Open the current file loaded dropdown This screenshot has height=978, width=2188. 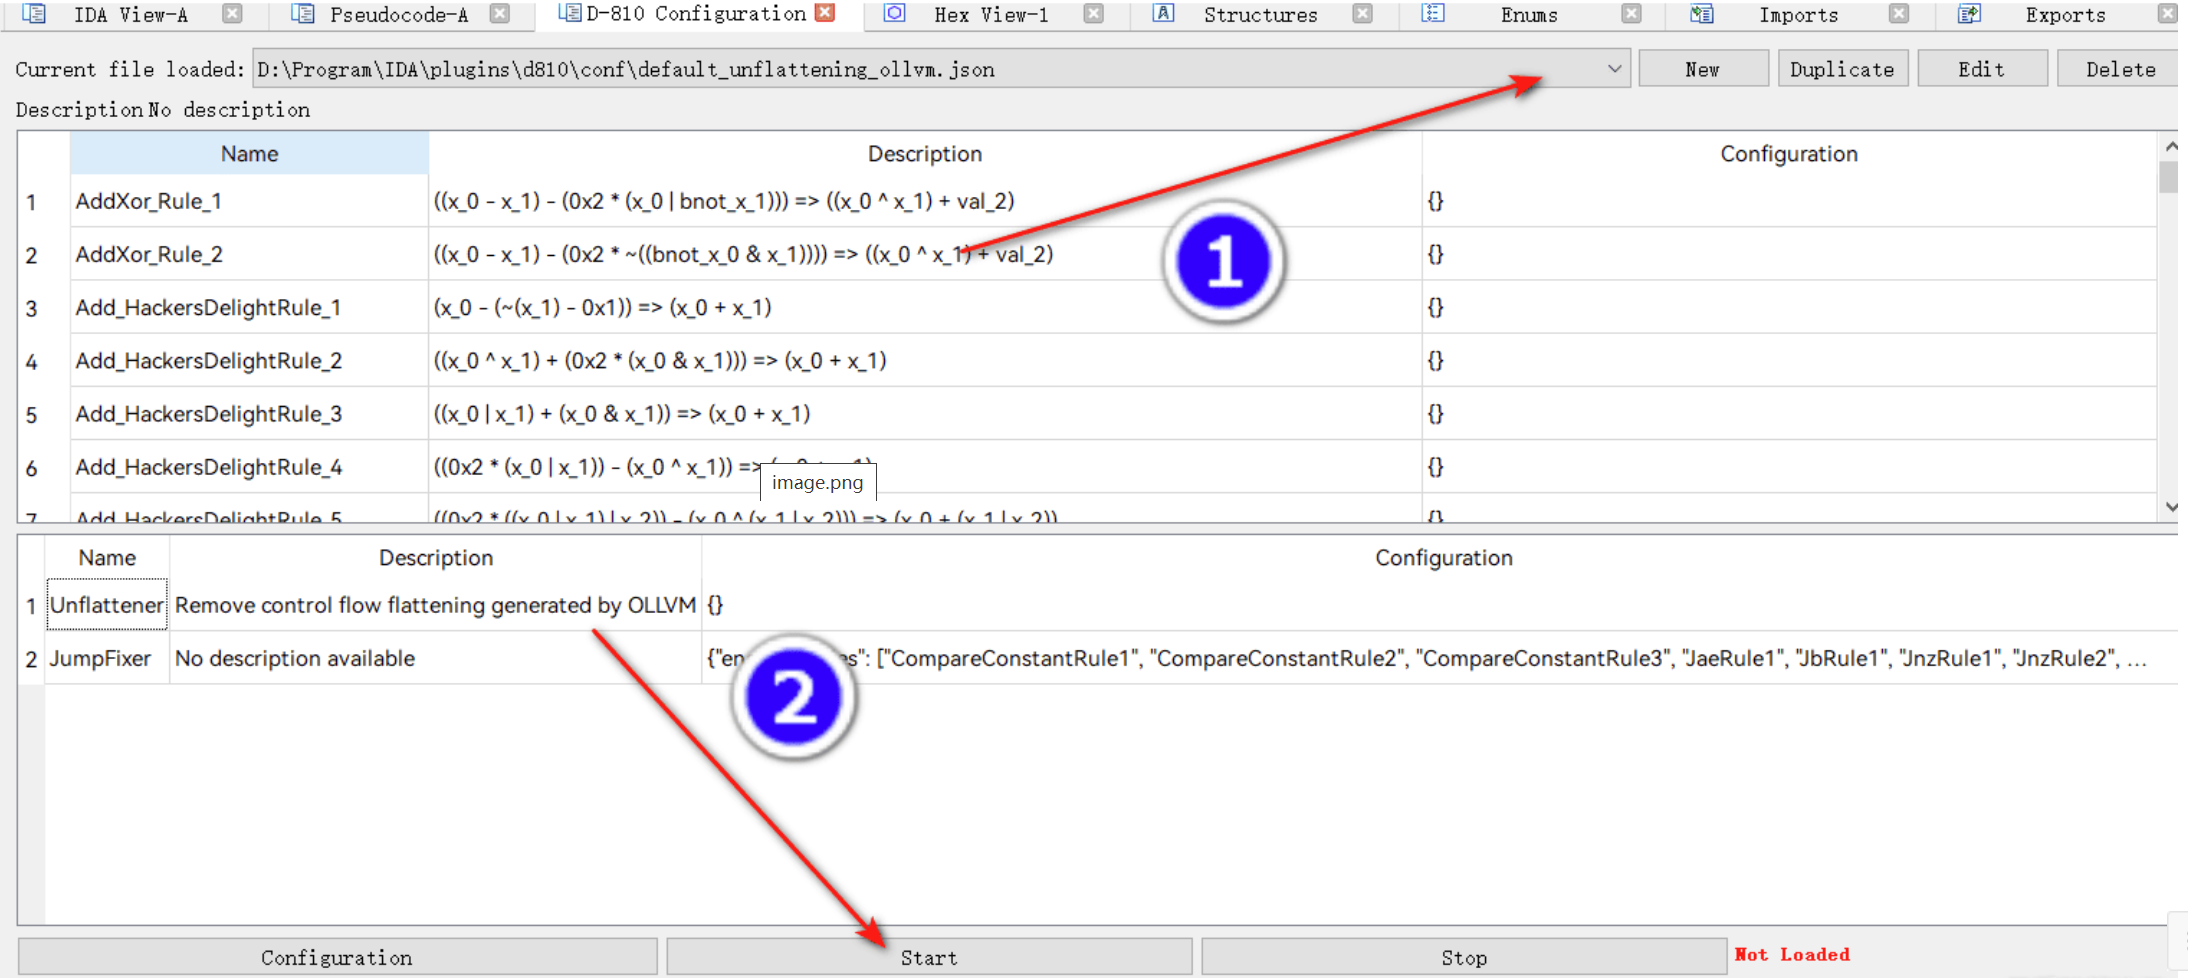coord(1614,69)
